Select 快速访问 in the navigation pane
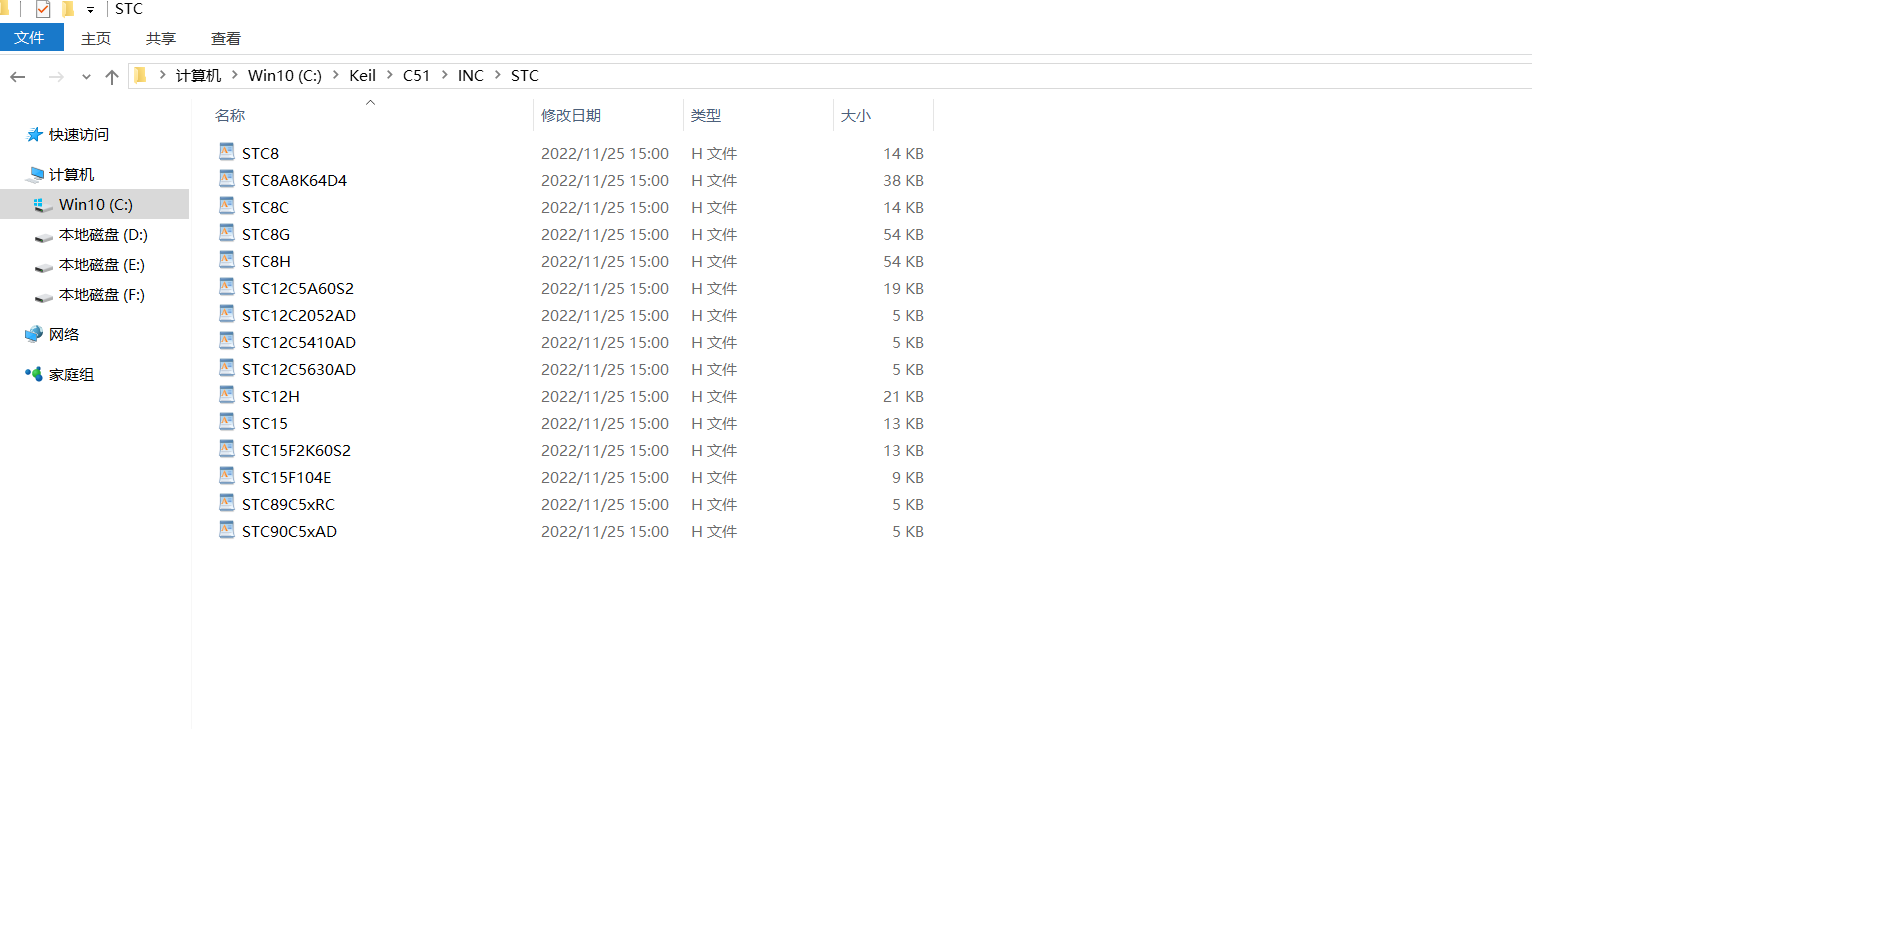 79,134
